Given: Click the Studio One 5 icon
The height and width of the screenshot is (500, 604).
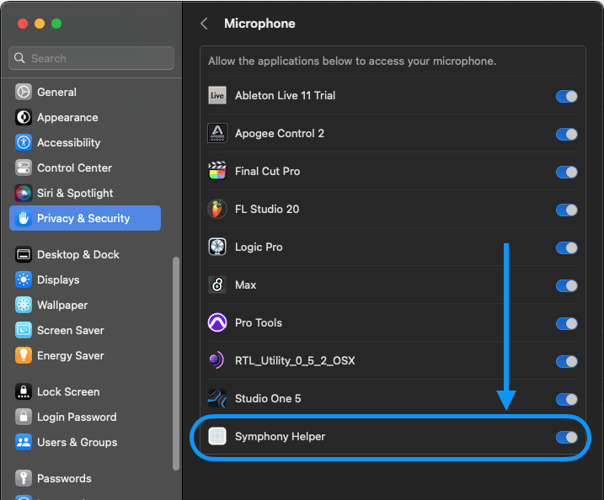Looking at the screenshot, I should point(217,398).
